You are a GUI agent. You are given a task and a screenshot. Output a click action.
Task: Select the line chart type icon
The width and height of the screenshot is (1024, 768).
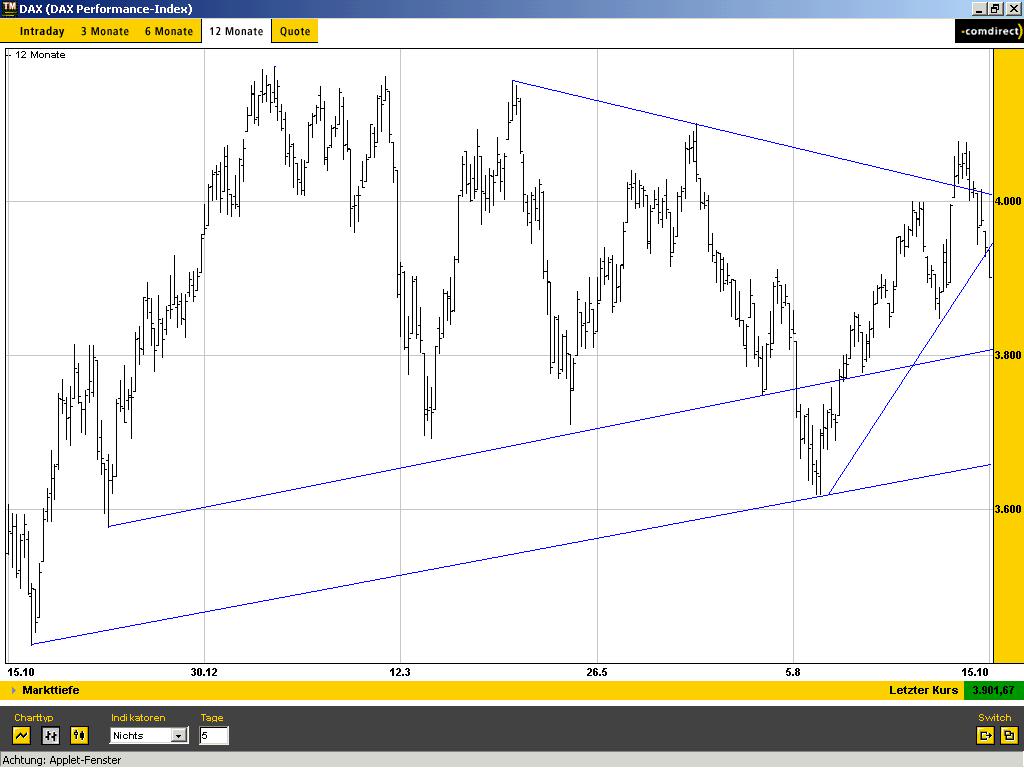(22, 735)
